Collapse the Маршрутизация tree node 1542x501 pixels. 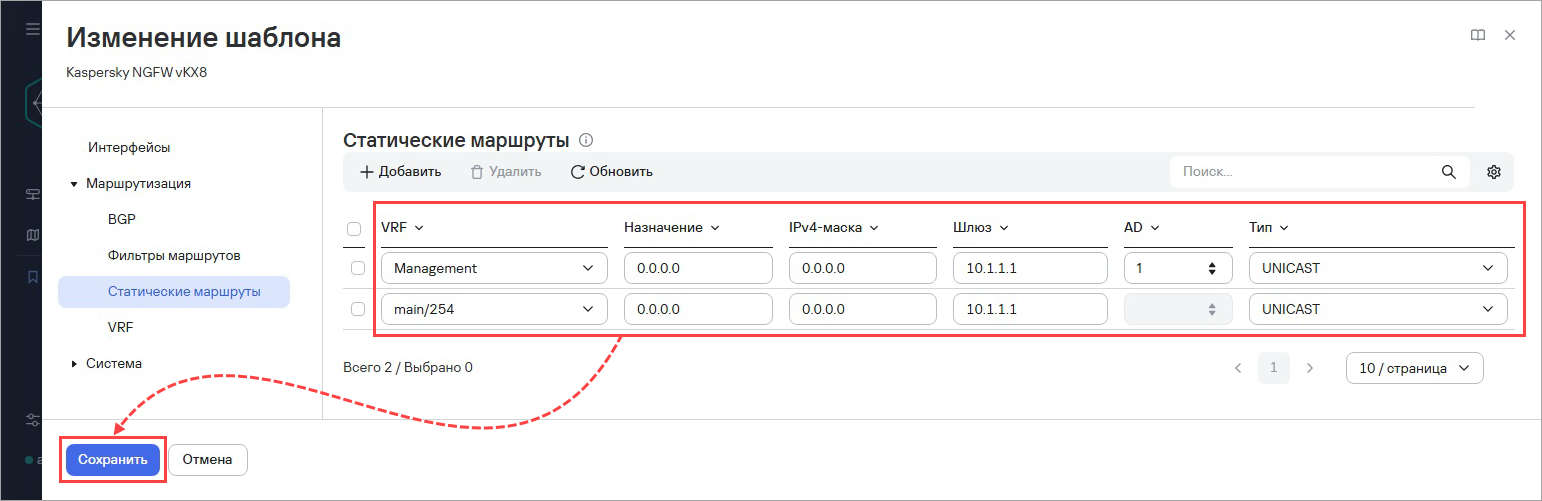[73, 184]
